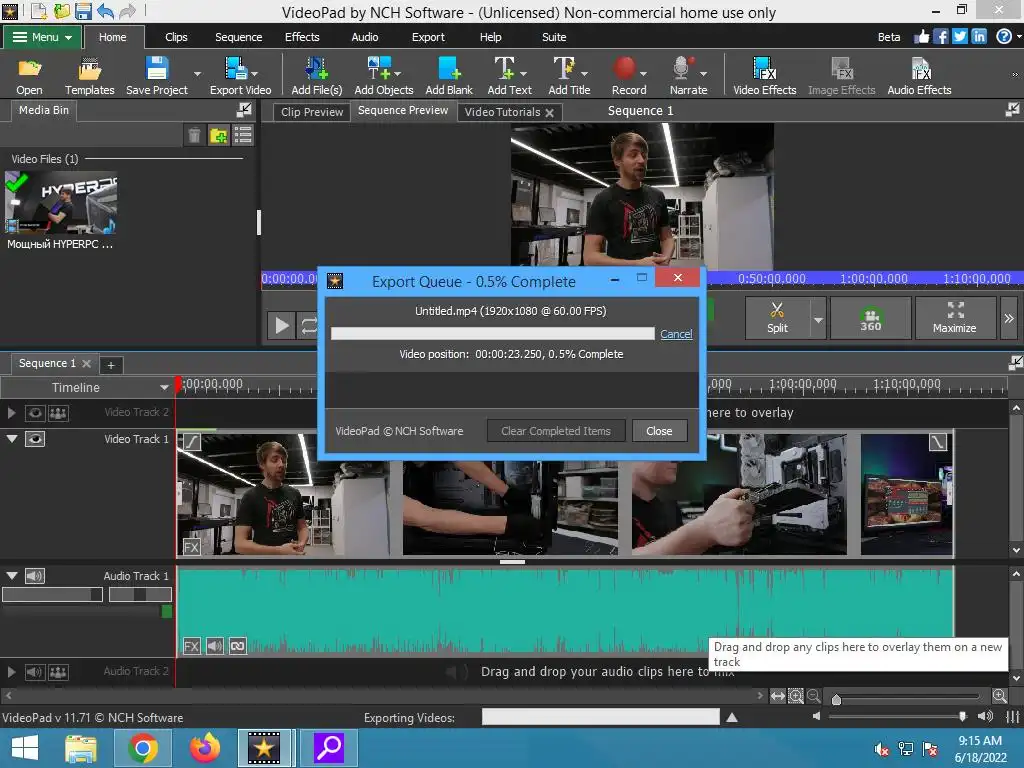
Task: Select the Clip Preview tab
Action: [312, 112]
